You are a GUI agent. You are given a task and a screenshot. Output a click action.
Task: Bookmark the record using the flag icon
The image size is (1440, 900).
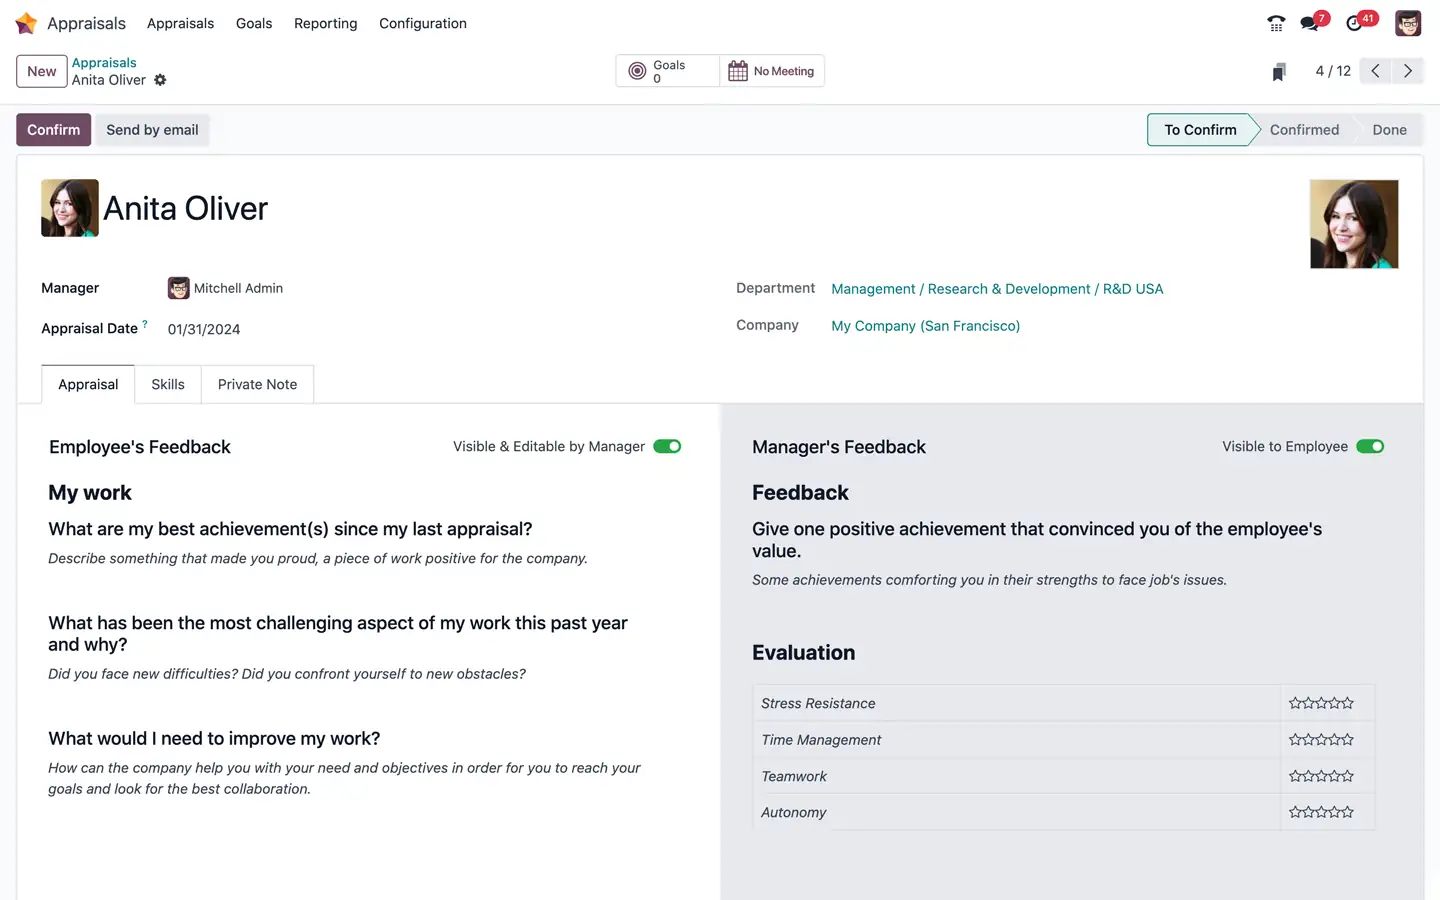click(x=1278, y=71)
